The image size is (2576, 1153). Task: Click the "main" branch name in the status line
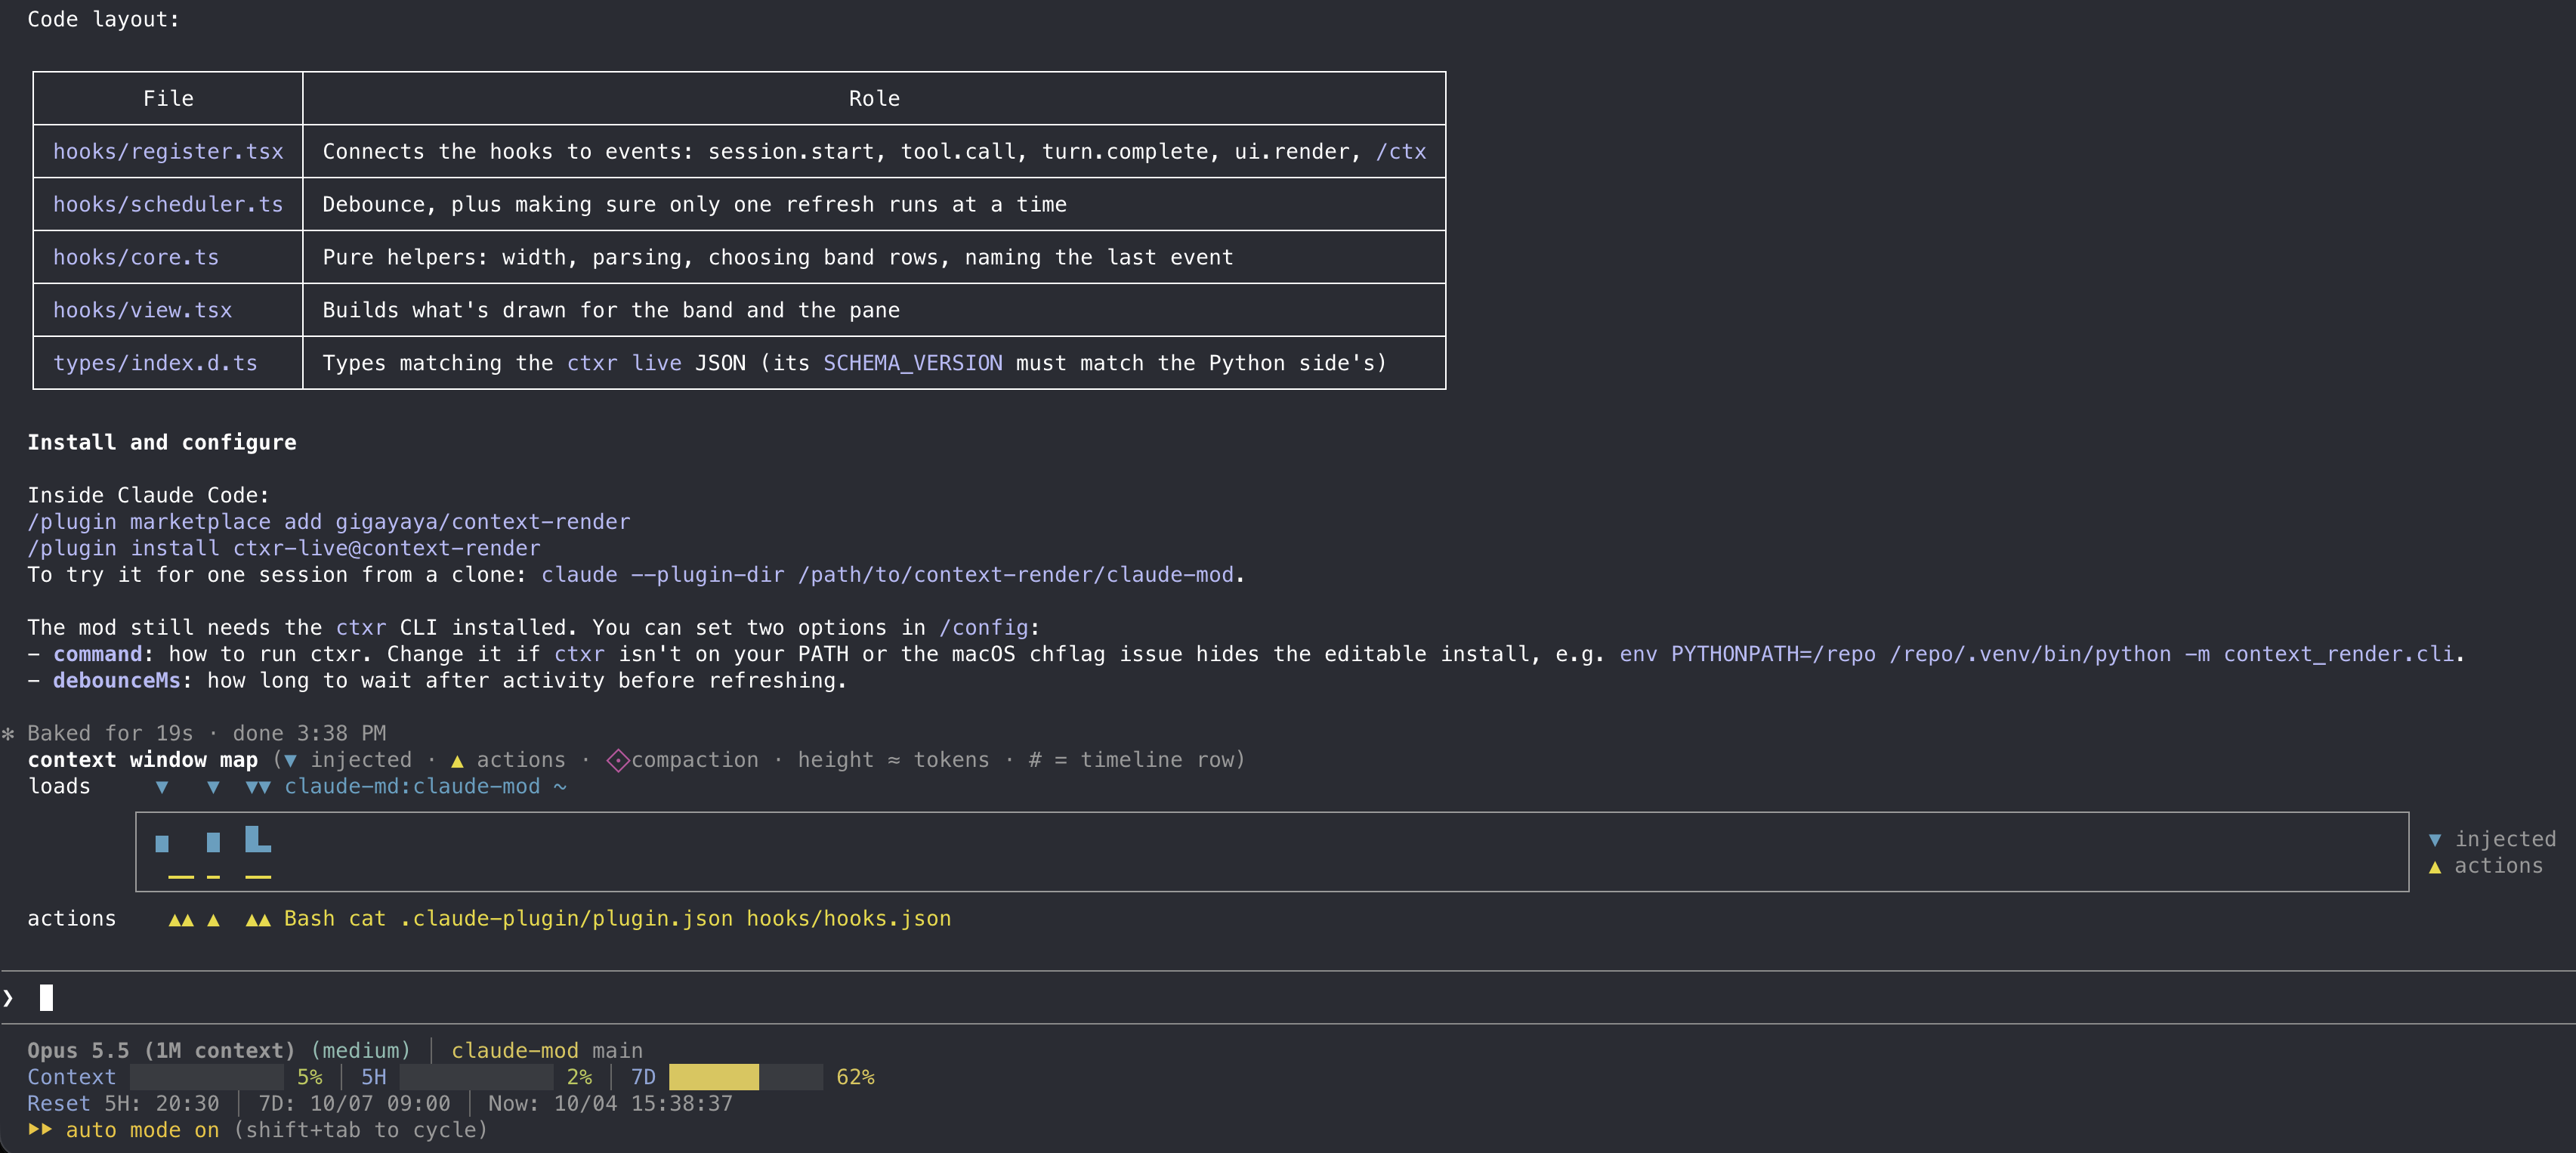[x=617, y=1051]
